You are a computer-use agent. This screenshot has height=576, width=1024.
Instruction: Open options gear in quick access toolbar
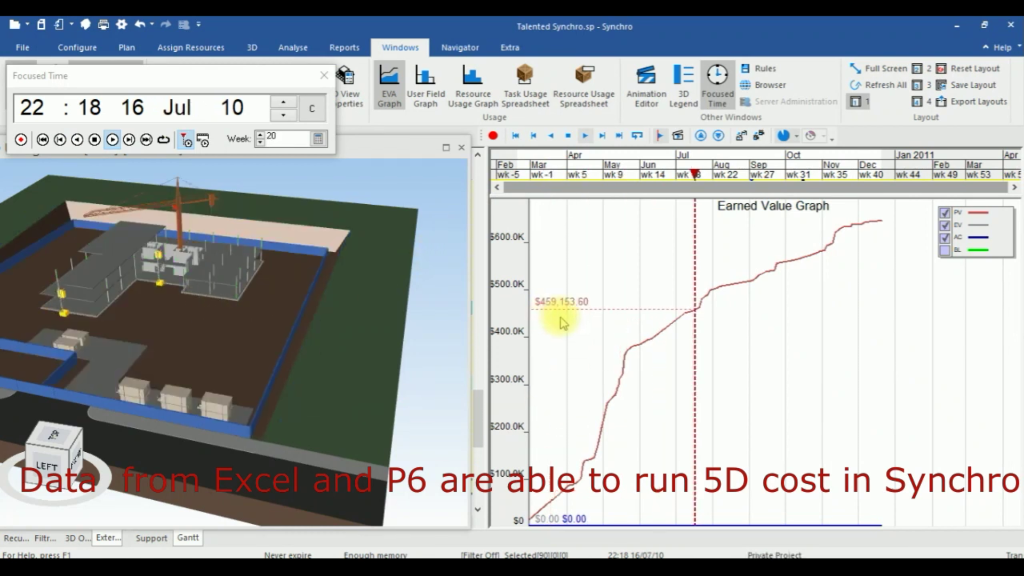coord(121,25)
